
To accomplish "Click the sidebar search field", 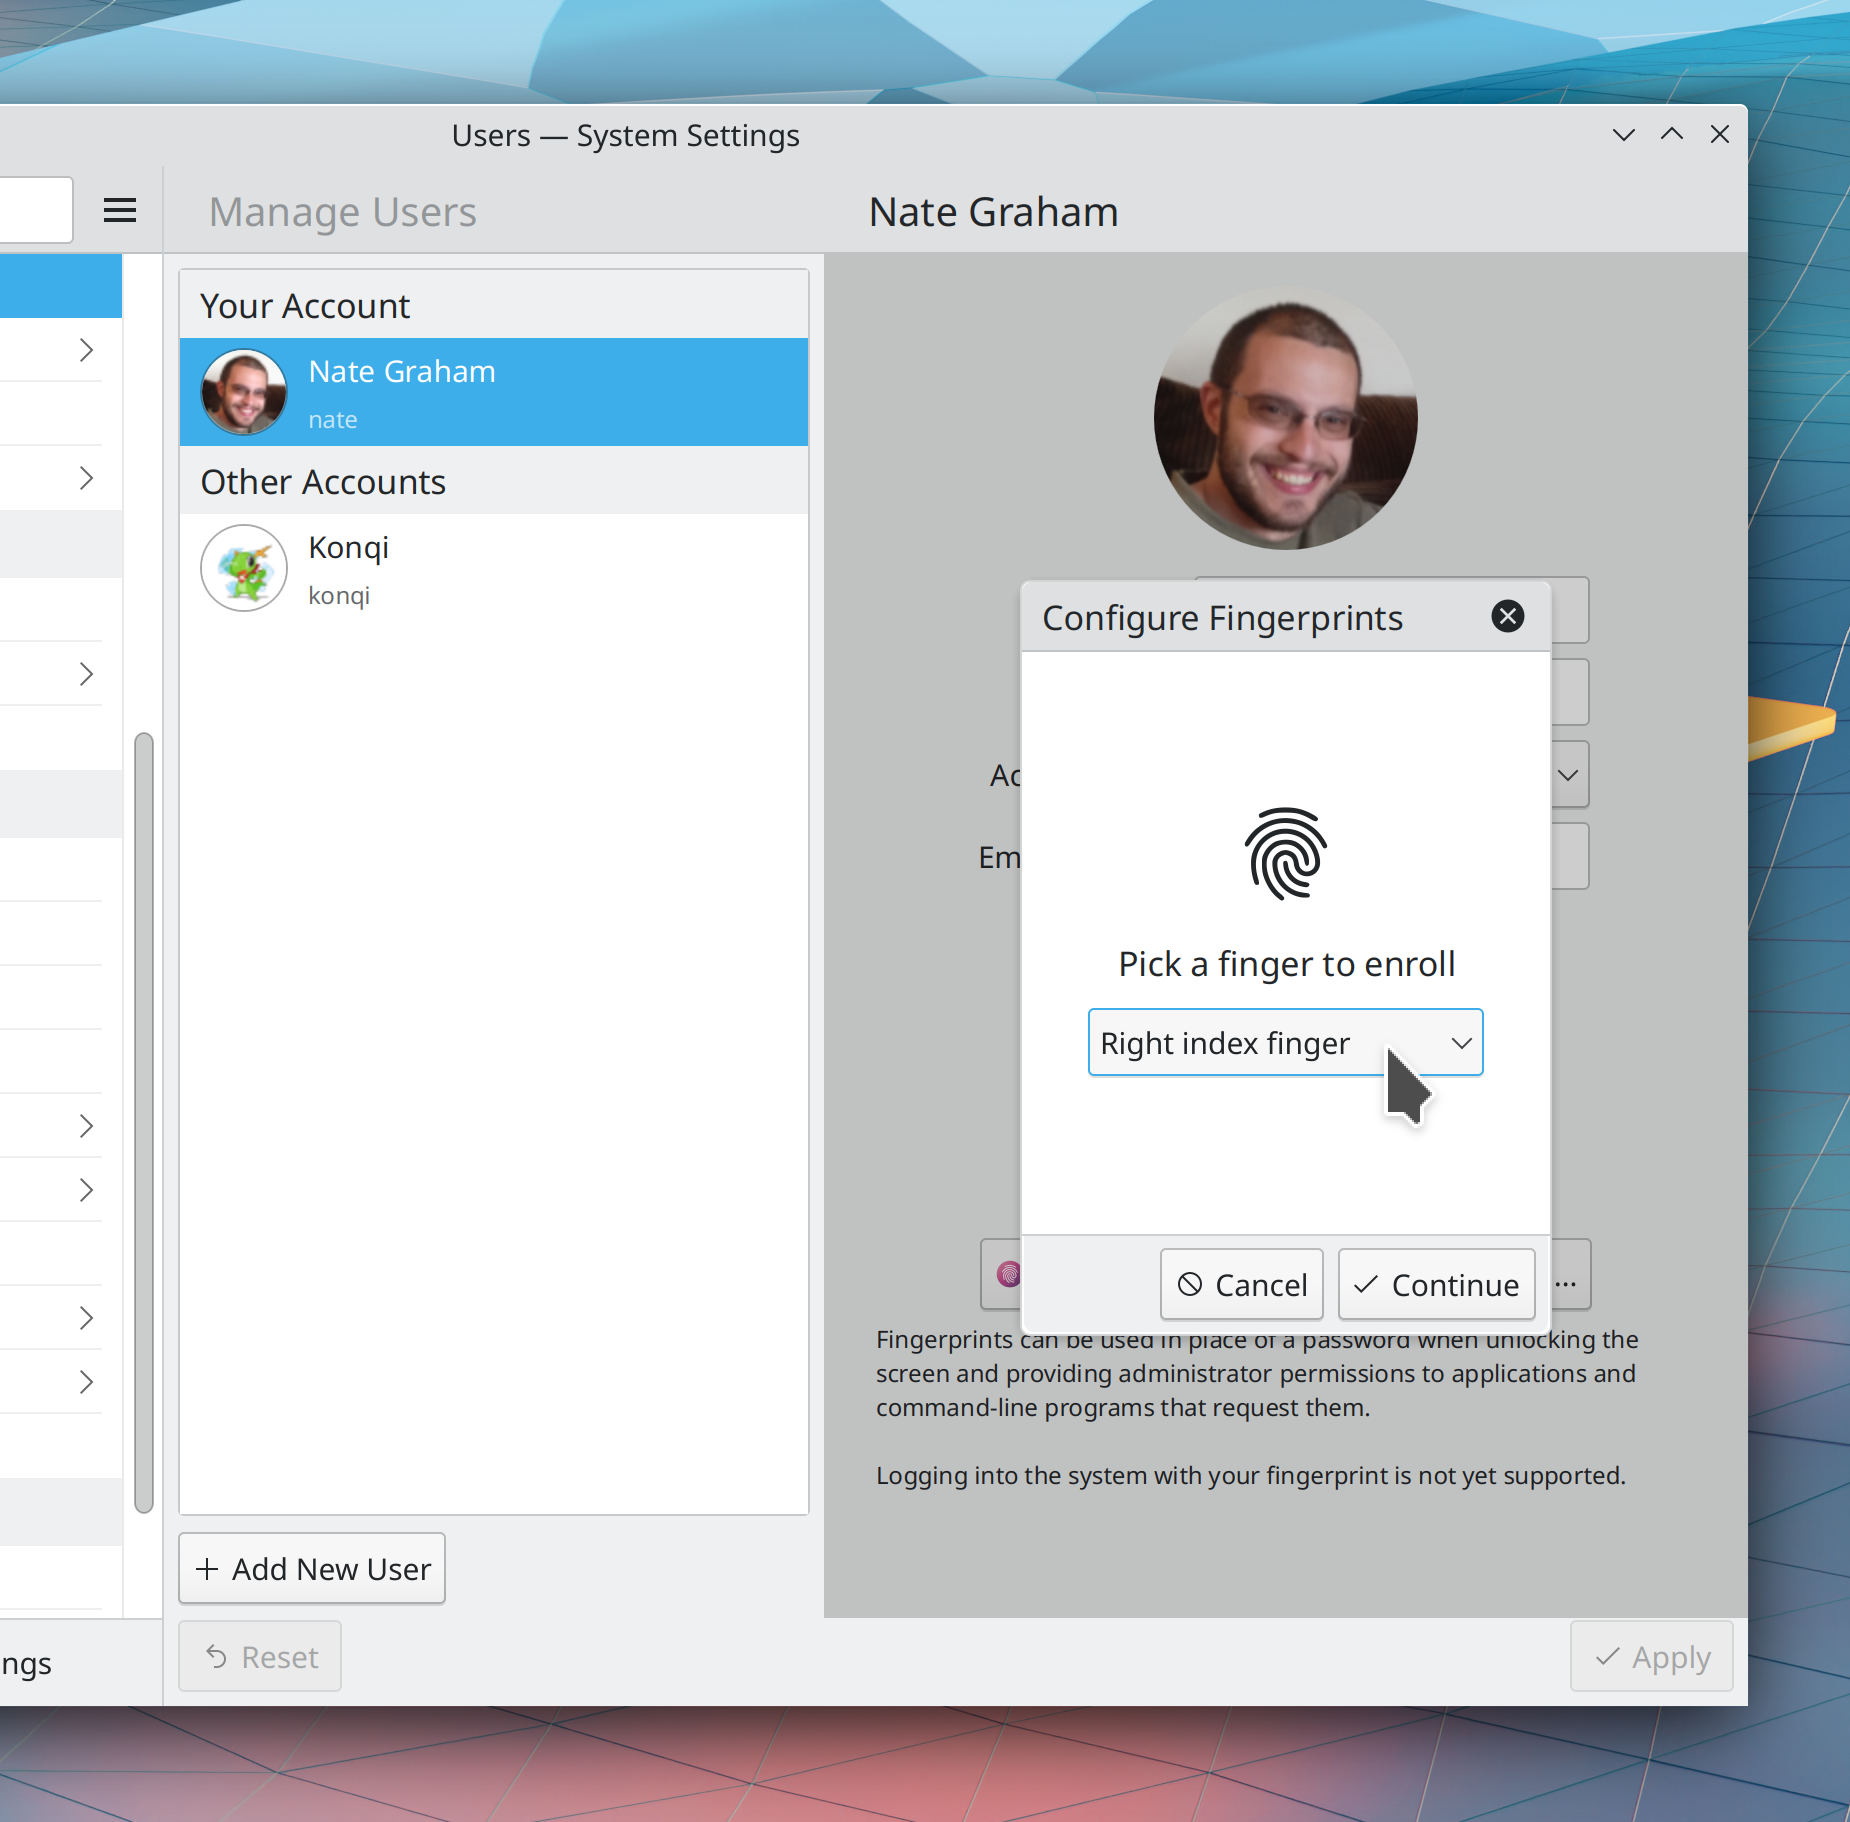I will click(36, 210).
